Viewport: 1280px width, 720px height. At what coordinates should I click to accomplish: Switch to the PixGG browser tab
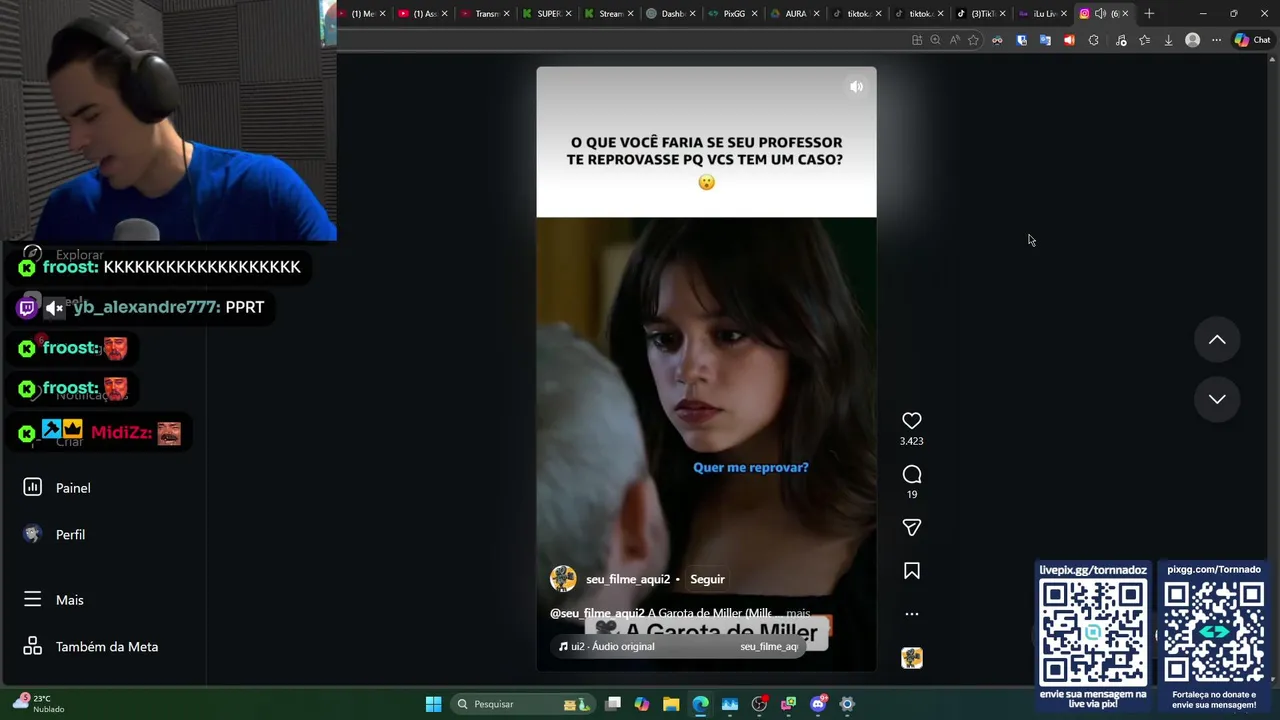[x=733, y=14]
